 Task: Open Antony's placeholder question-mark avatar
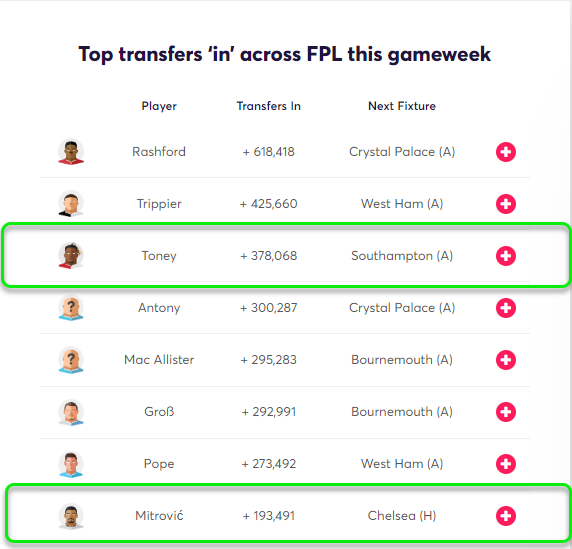pyautogui.click(x=71, y=308)
